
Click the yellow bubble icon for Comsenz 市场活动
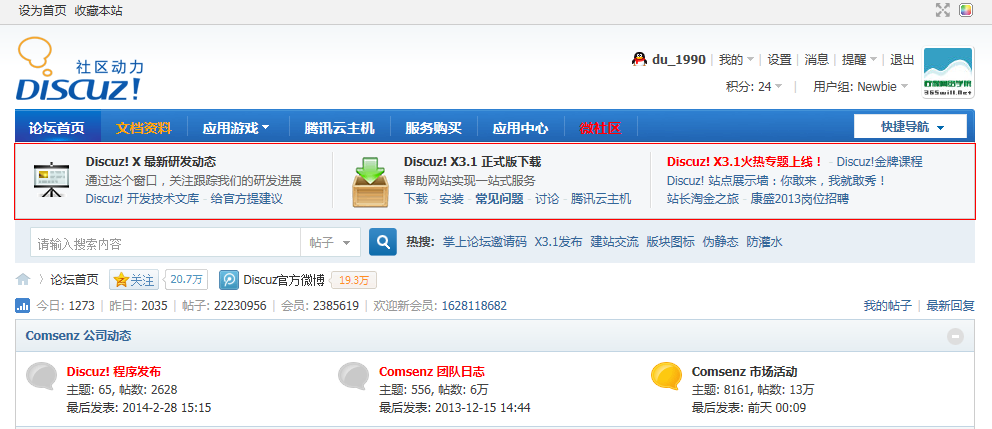point(667,376)
